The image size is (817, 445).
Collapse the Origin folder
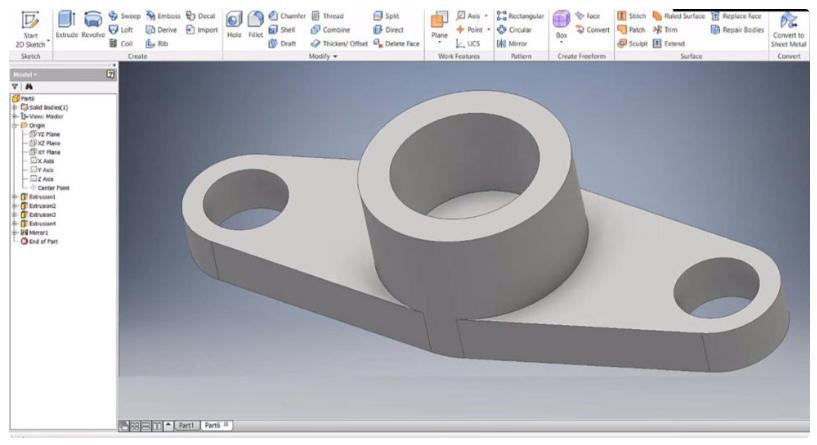(15, 125)
